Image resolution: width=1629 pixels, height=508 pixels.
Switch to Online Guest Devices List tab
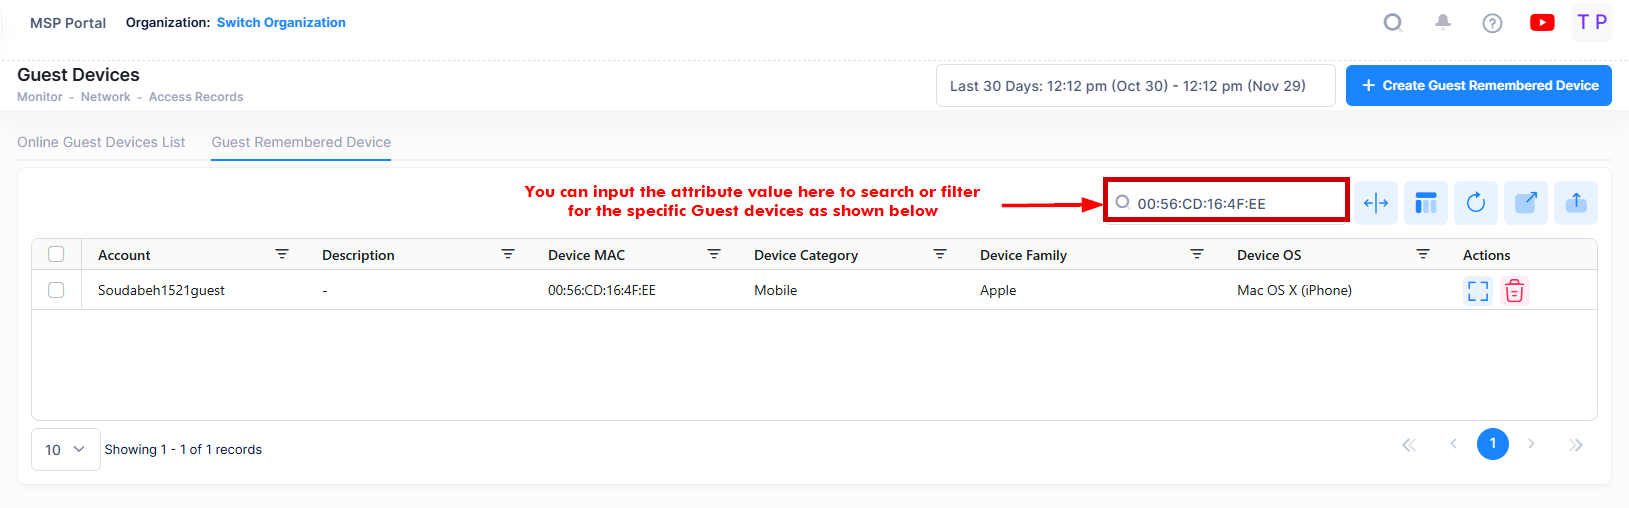point(101,142)
